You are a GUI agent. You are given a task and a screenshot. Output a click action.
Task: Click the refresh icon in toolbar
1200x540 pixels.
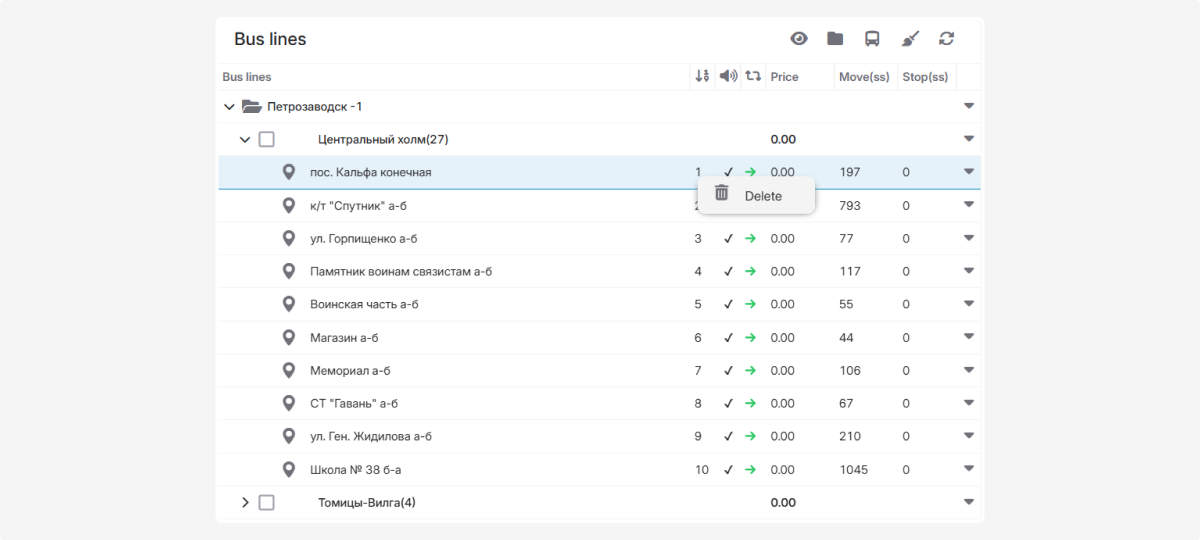[946, 39]
